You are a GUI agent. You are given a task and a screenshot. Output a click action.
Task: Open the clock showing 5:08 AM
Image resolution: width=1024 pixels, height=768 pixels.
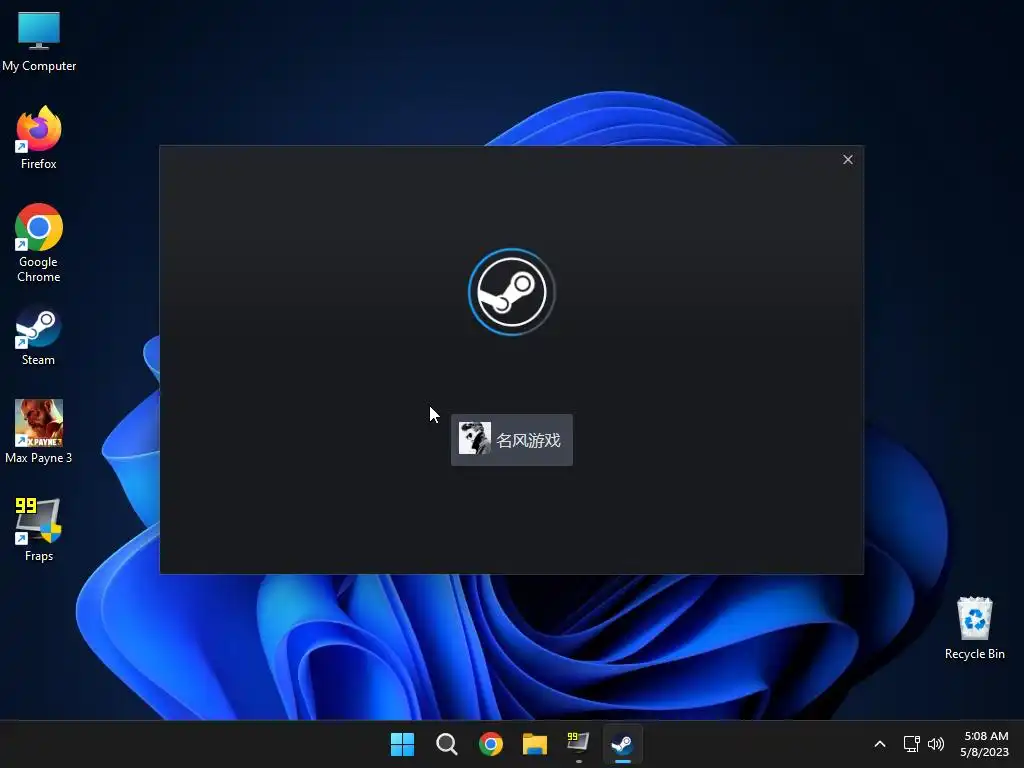[x=985, y=744]
